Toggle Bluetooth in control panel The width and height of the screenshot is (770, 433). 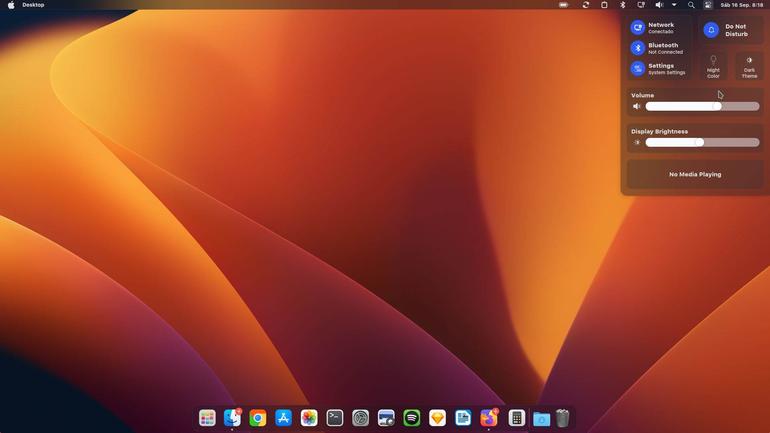click(x=658, y=48)
